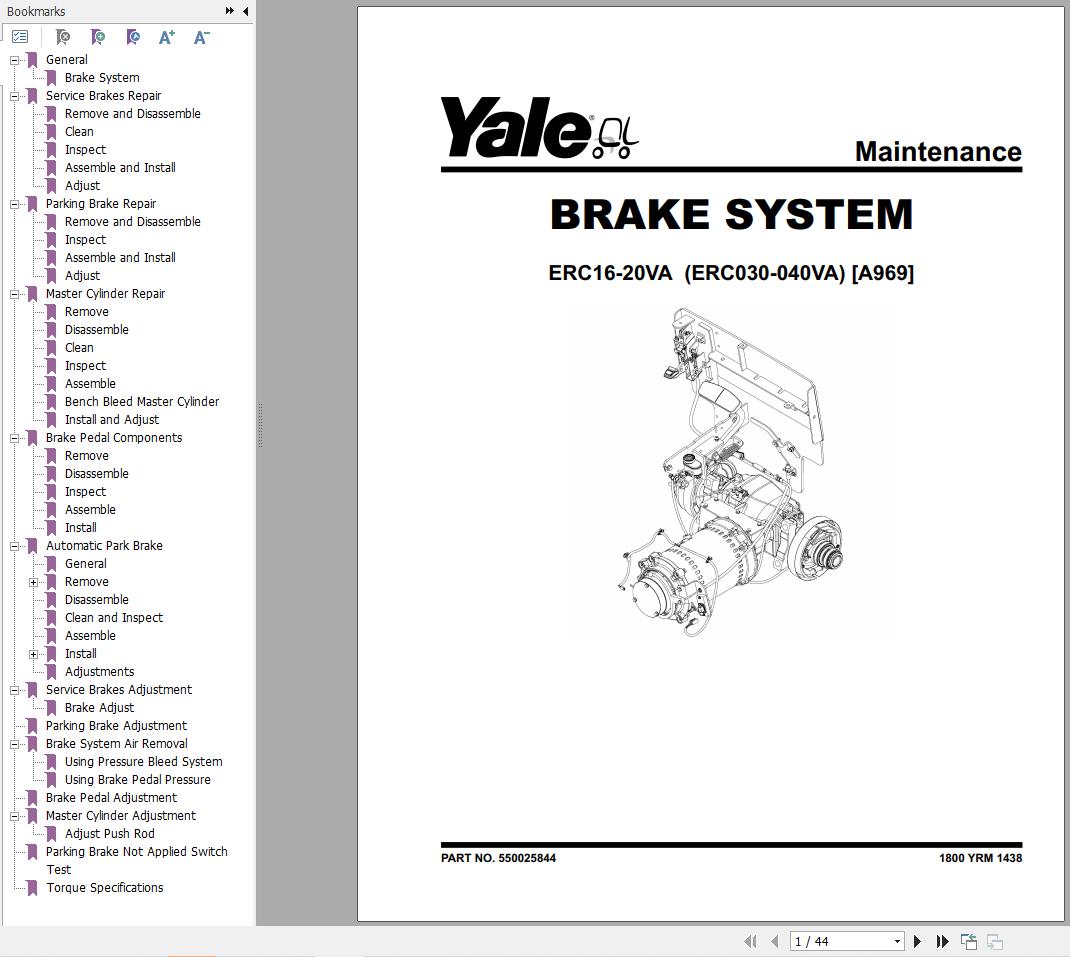Open General under Automatic Park Brake

coord(85,564)
